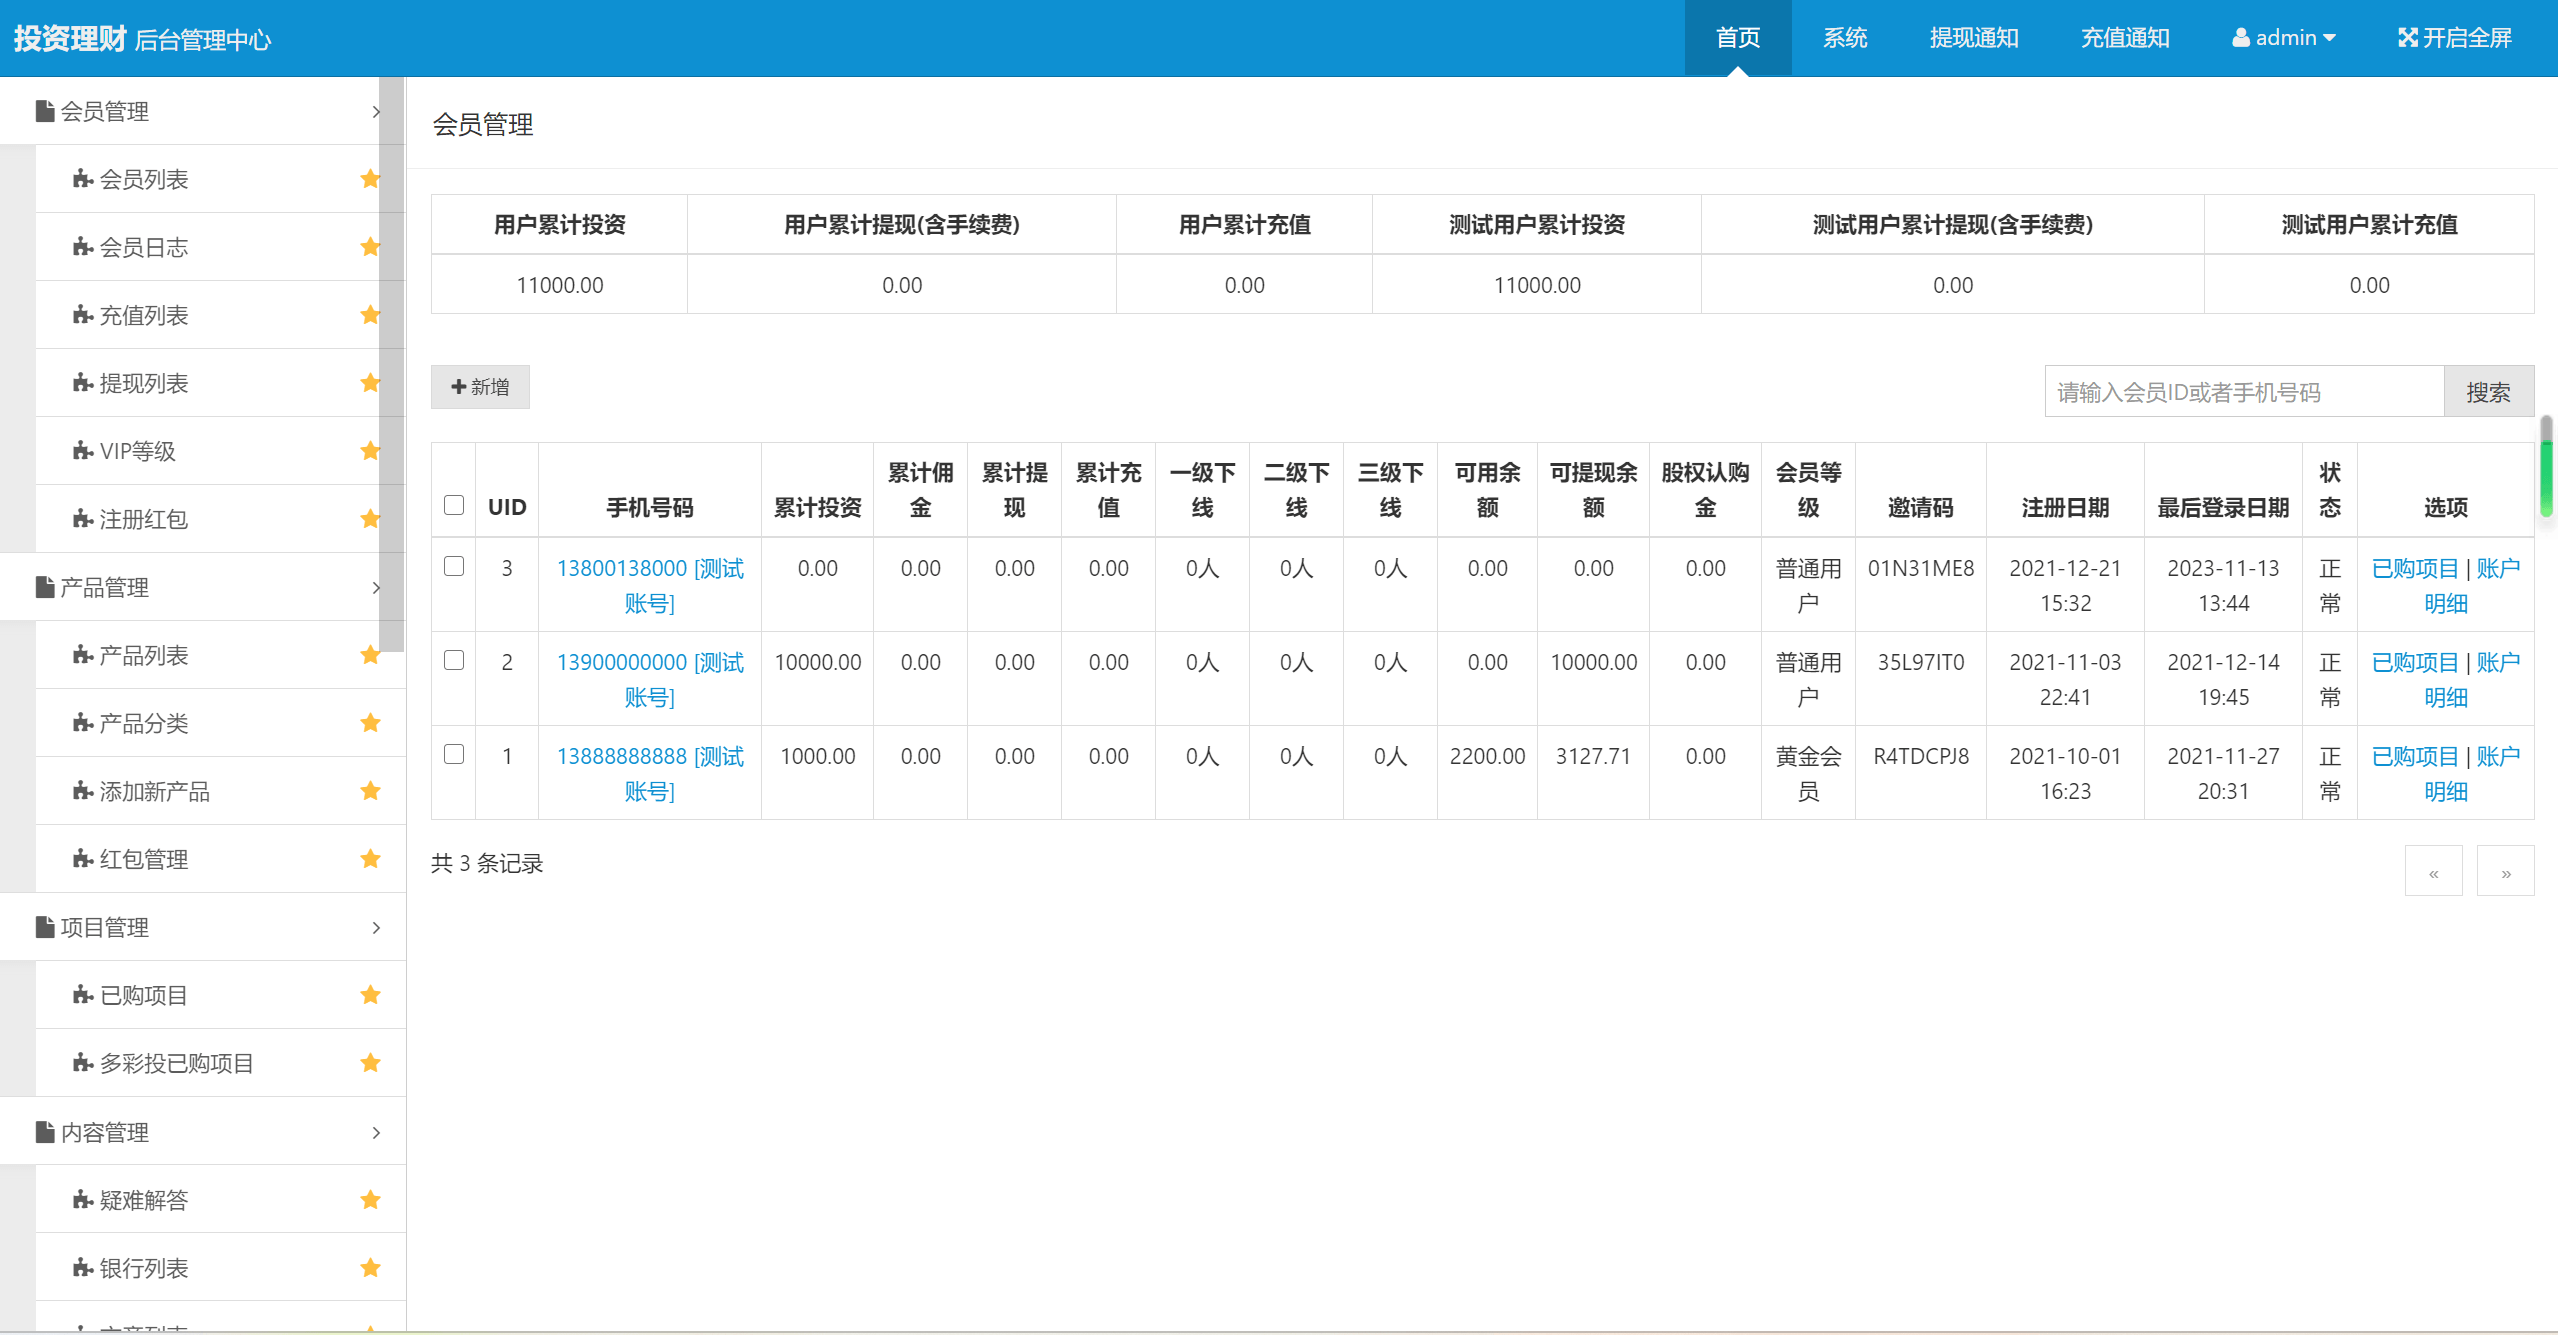Viewport: 2558px width, 1335px height.
Task: Click the star icon beside 银行列表
Action: pos(370,1268)
